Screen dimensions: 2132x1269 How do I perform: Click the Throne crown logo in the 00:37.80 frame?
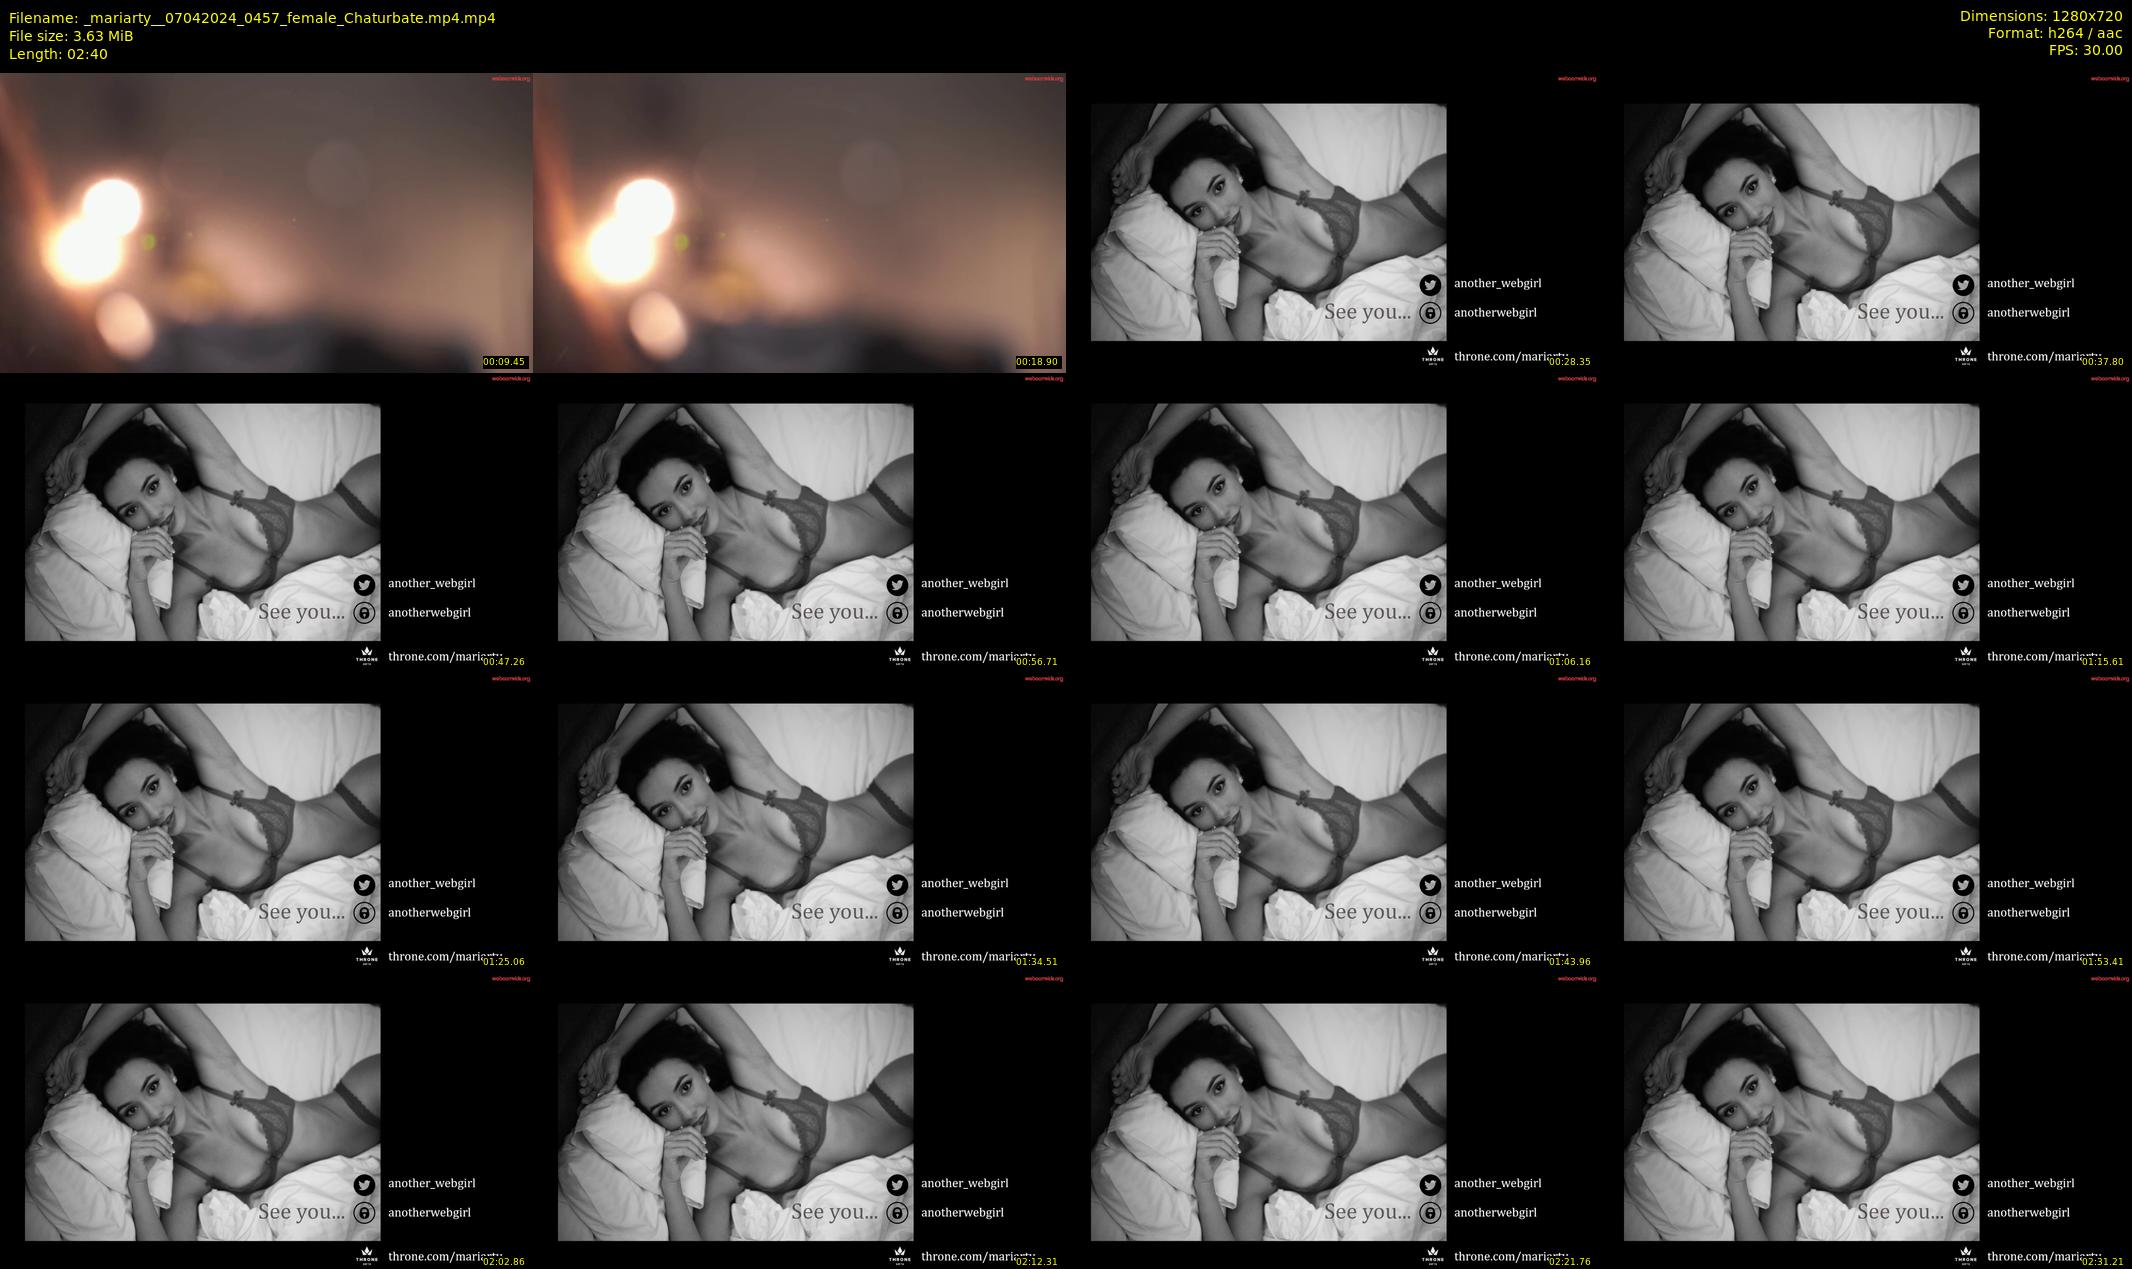pos(1965,355)
